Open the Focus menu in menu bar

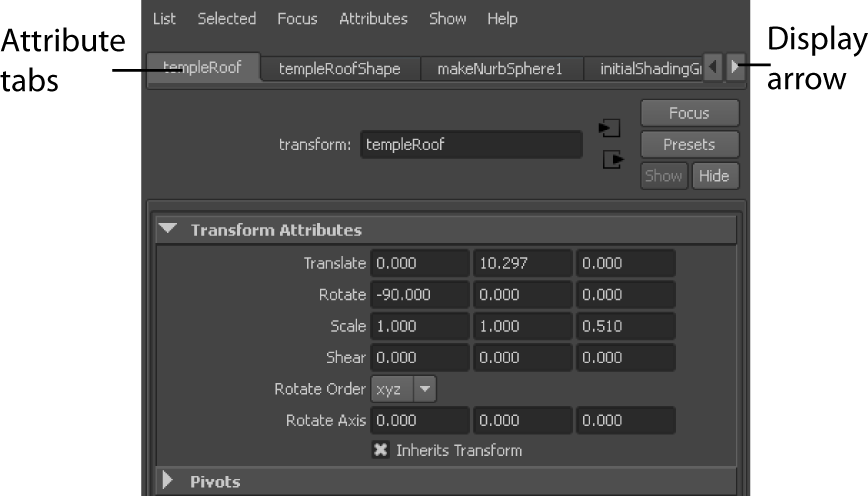pos(297,19)
